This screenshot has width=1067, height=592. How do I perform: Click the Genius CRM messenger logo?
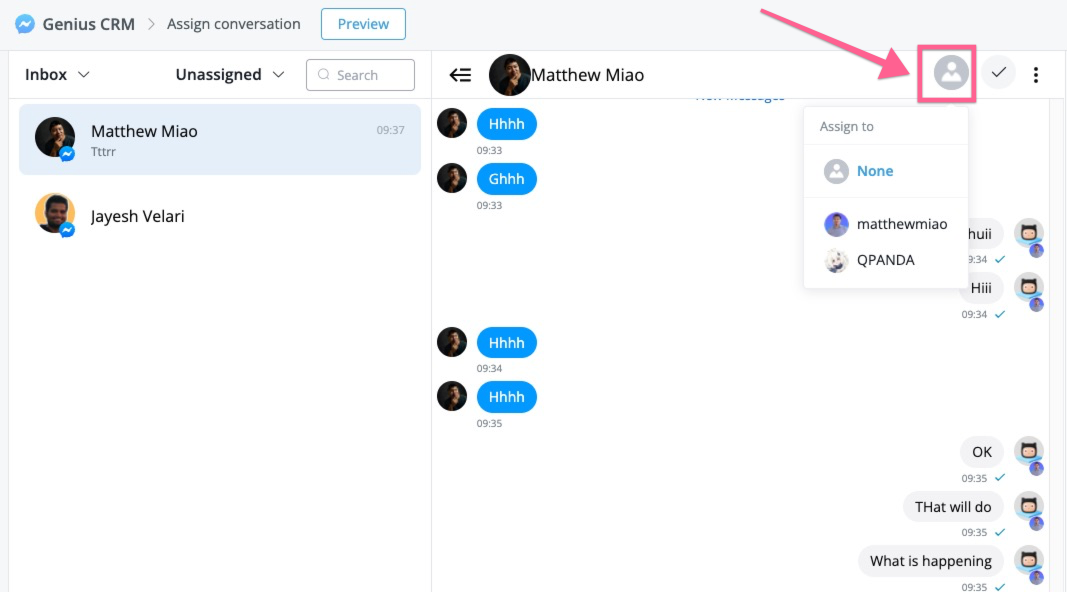25,24
